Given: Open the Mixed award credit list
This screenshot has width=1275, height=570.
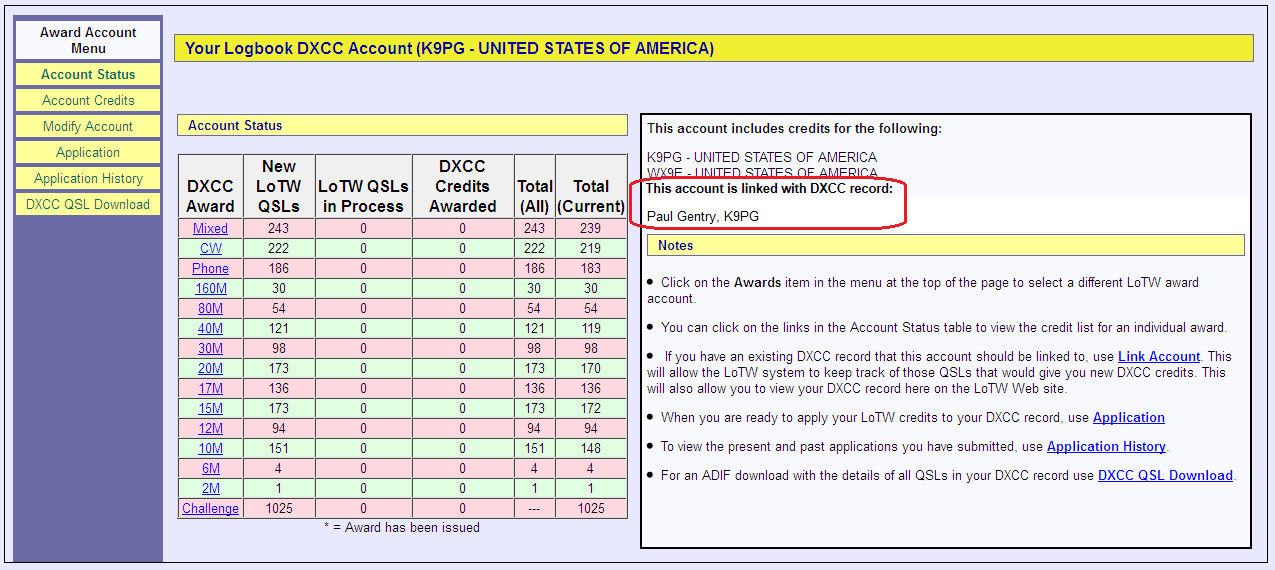Looking at the screenshot, I should tap(210, 229).
